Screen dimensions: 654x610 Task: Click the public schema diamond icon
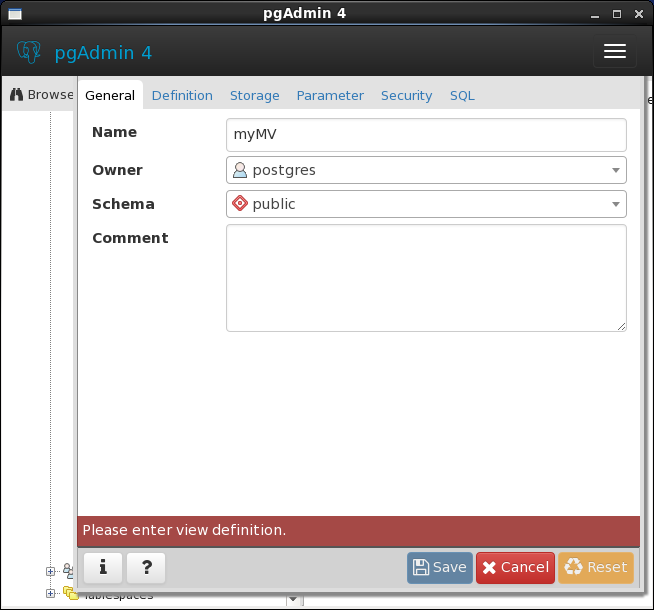[x=240, y=203]
